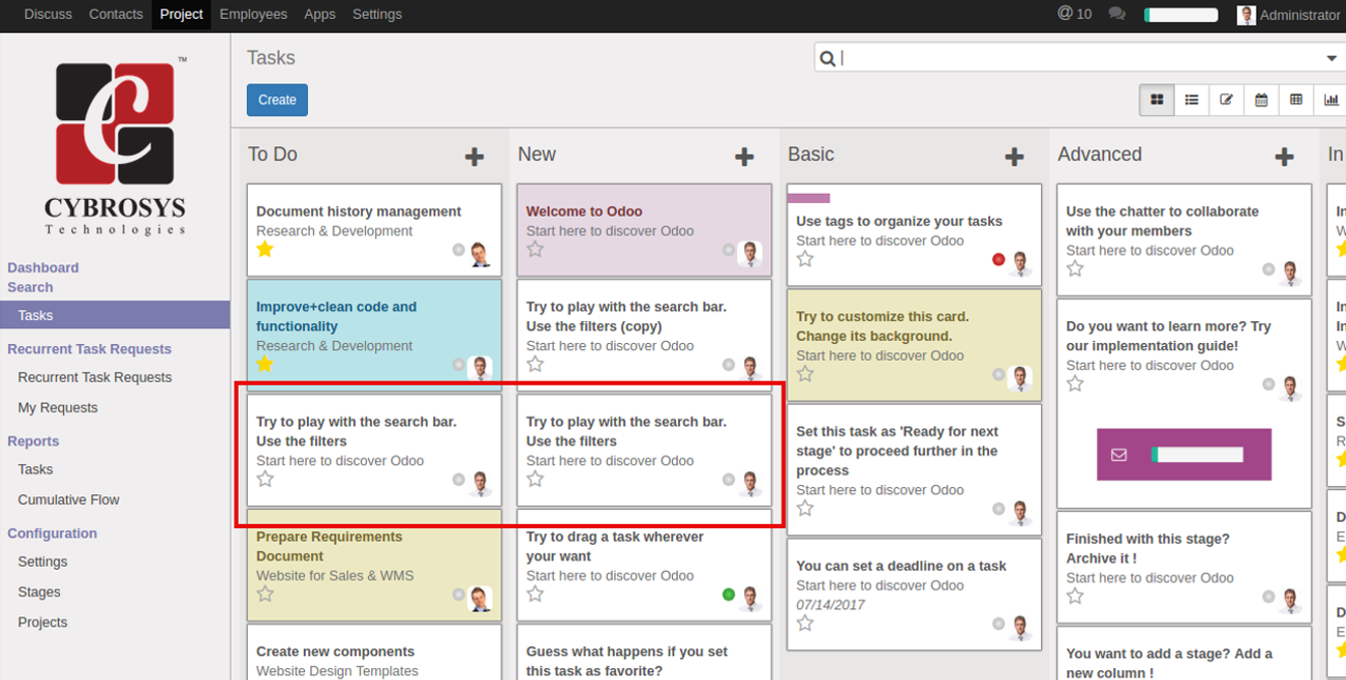Open the Administrator user menu
The width and height of the screenshot is (1346, 680).
1289,15
